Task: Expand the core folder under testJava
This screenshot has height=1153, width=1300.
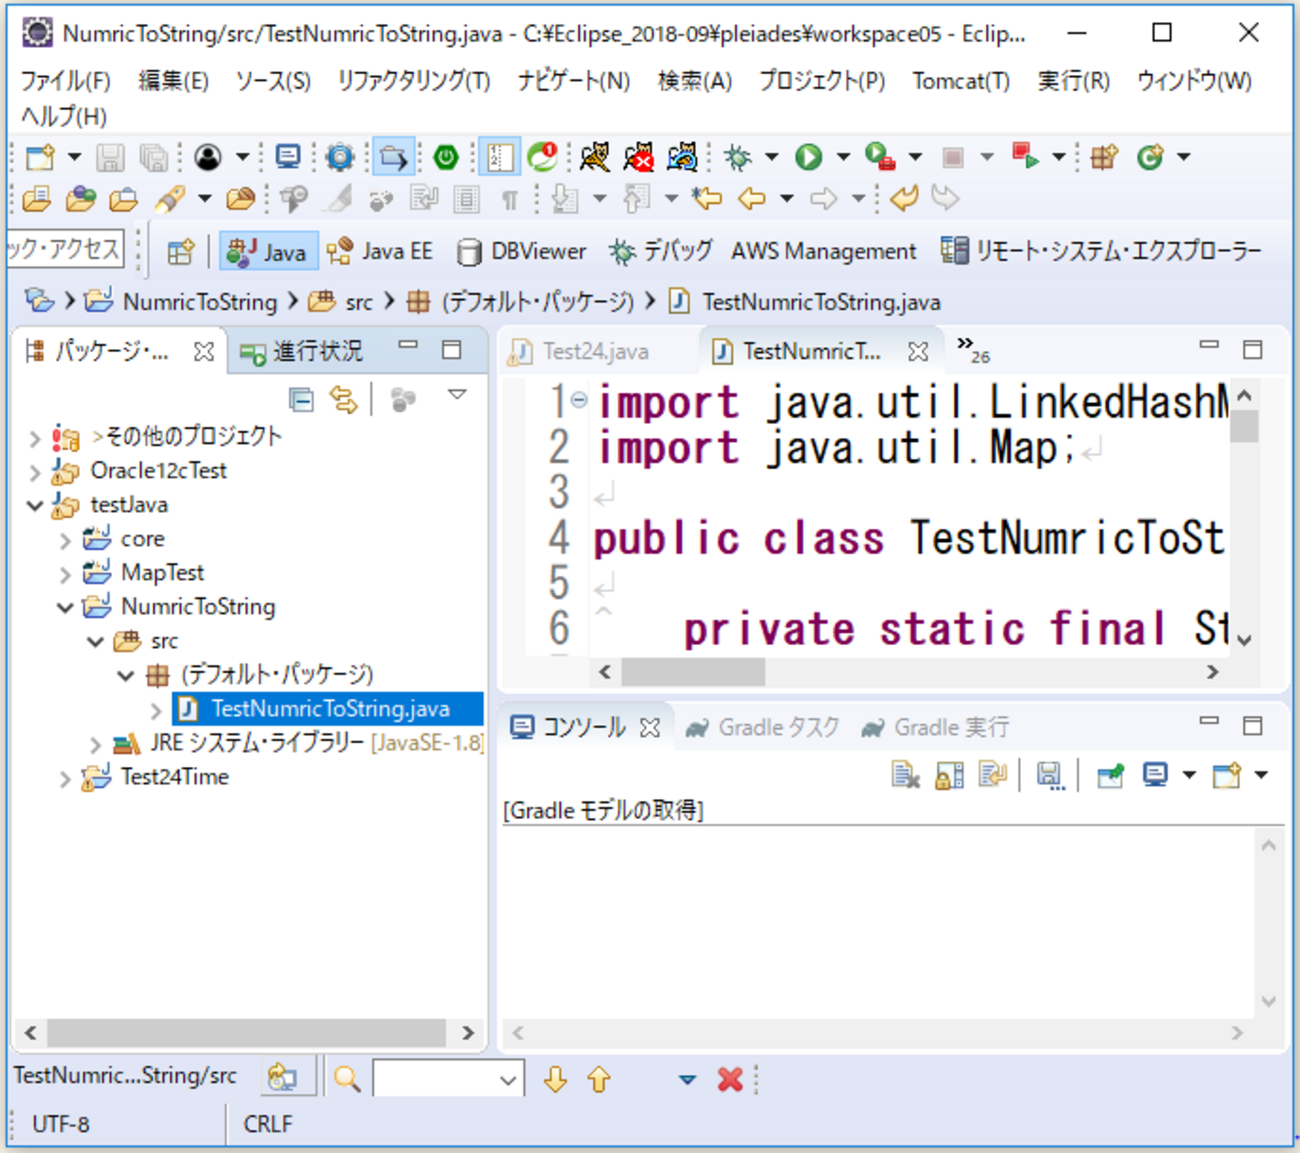Action: tap(66, 538)
